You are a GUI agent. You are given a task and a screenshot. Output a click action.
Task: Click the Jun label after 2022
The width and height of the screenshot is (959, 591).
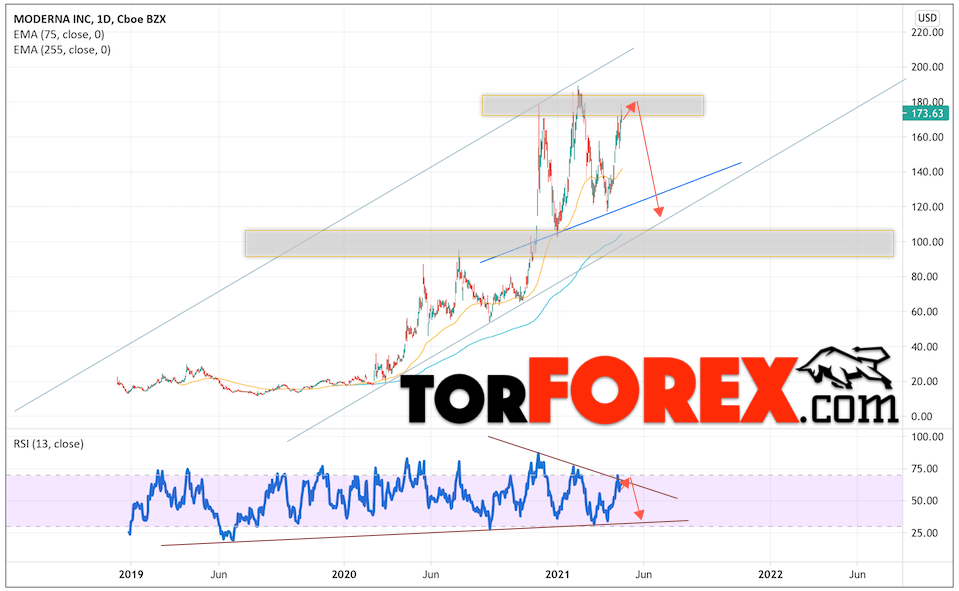click(857, 574)
